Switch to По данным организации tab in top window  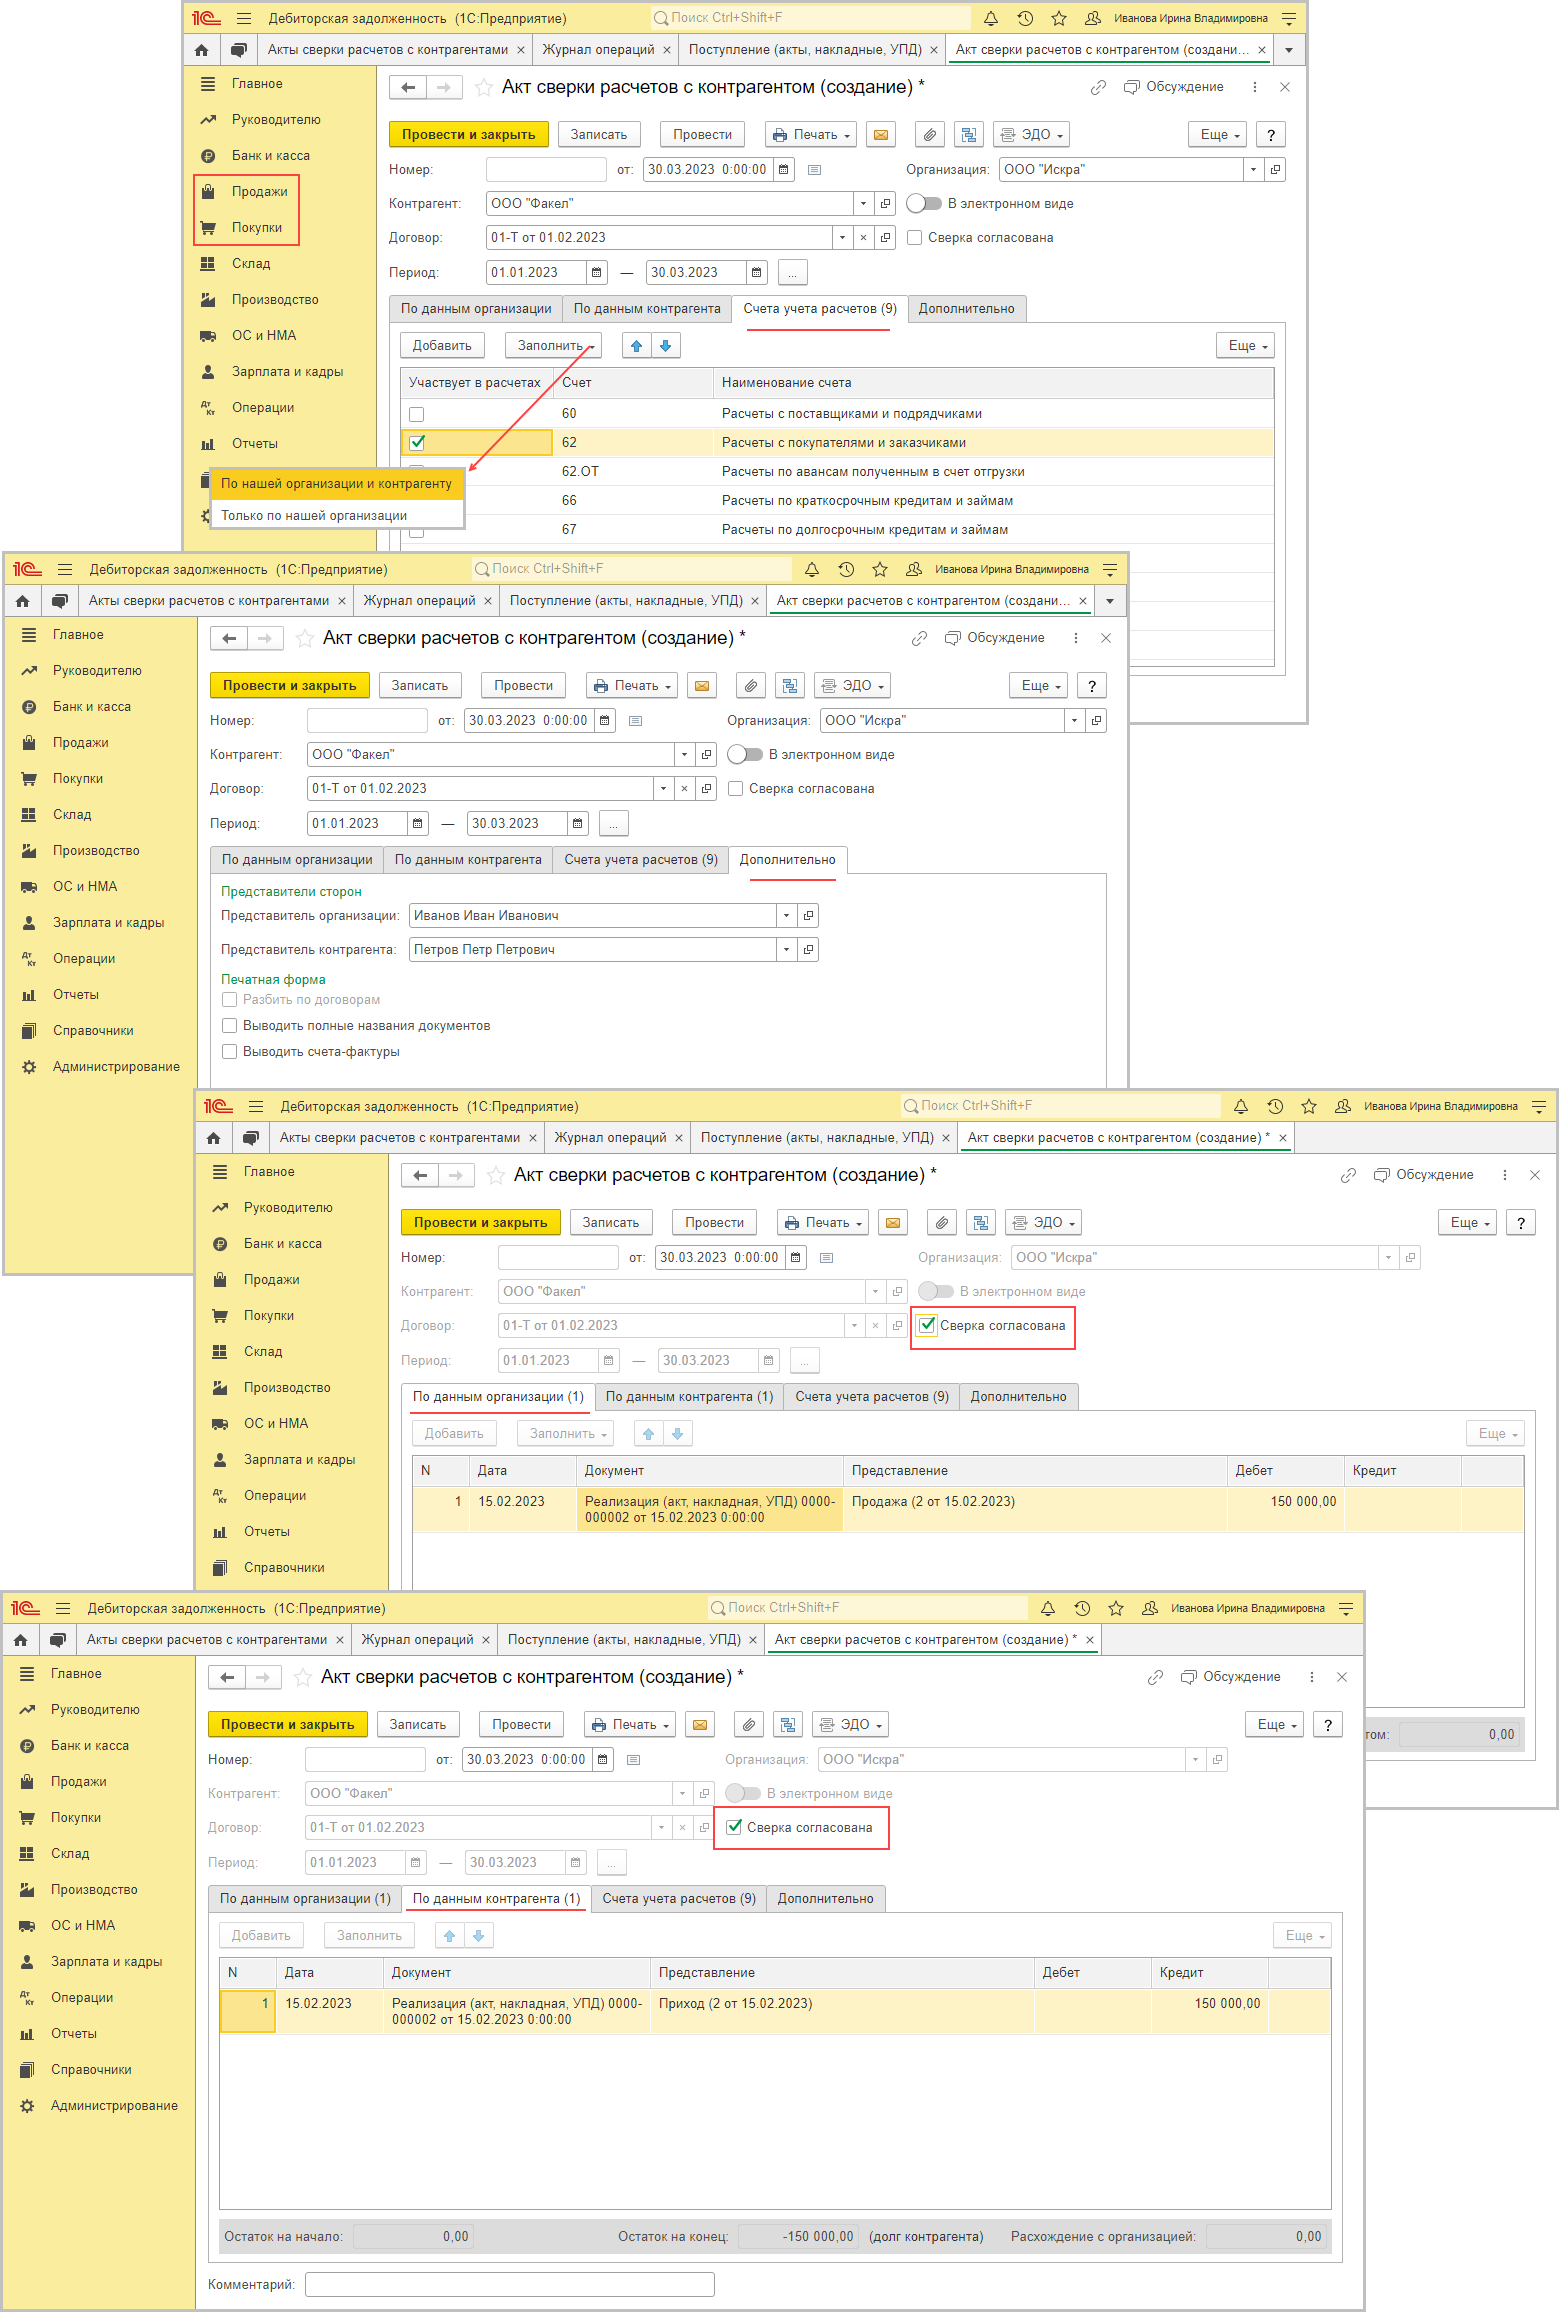pos(476,309)
